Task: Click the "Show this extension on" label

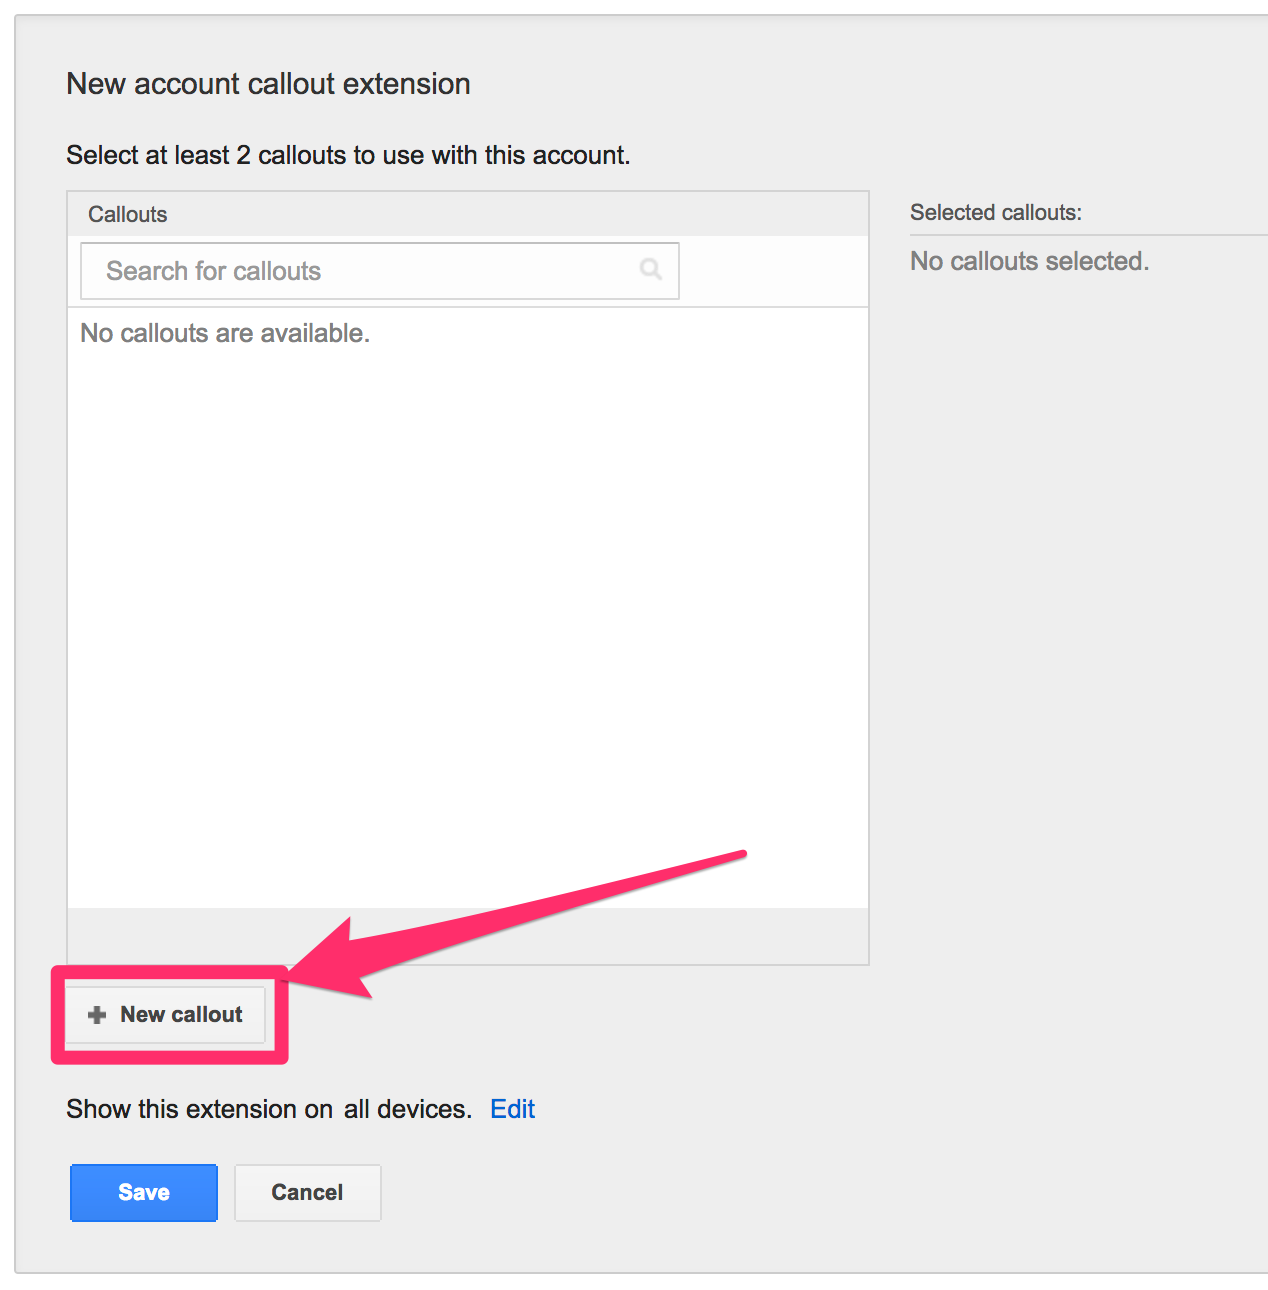Action: 199,1109
